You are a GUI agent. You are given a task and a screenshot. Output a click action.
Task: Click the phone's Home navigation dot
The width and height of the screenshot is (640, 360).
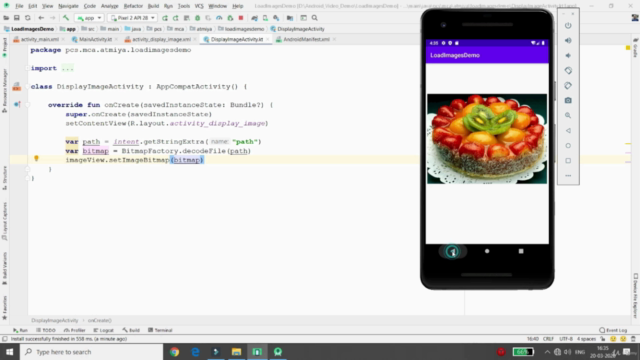487,251
